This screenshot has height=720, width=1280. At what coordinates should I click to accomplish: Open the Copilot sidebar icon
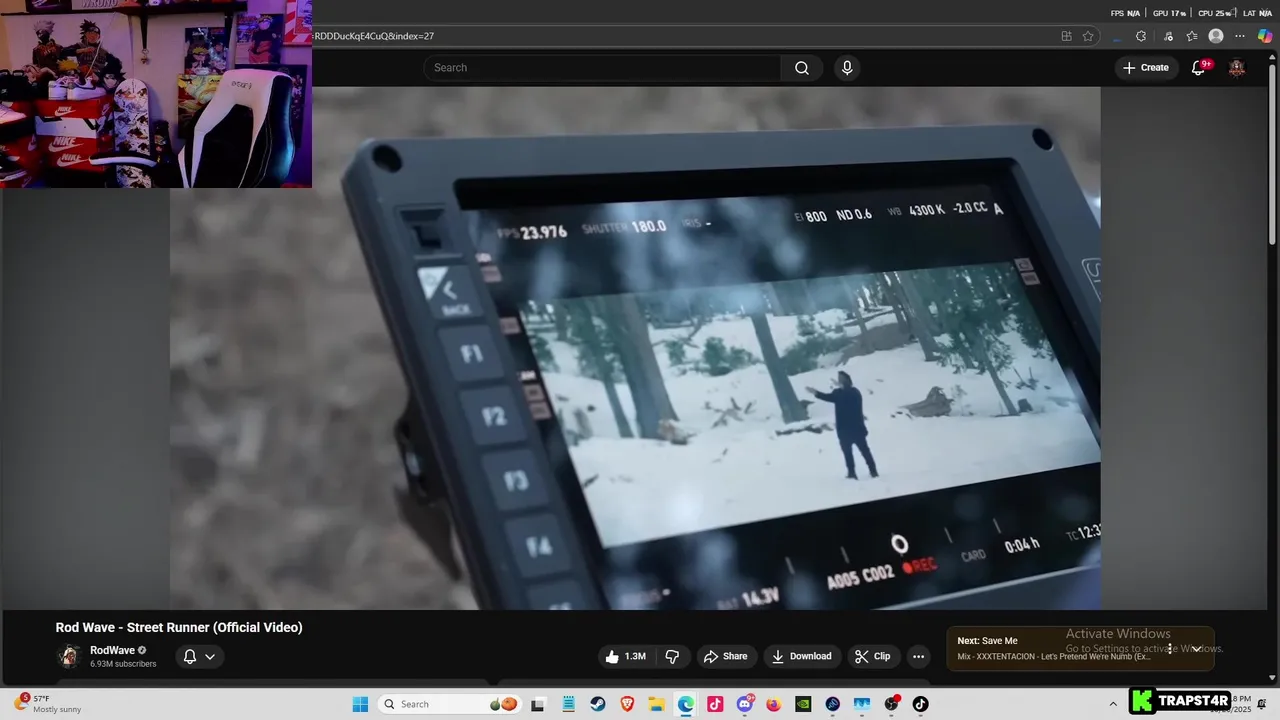1265,36
